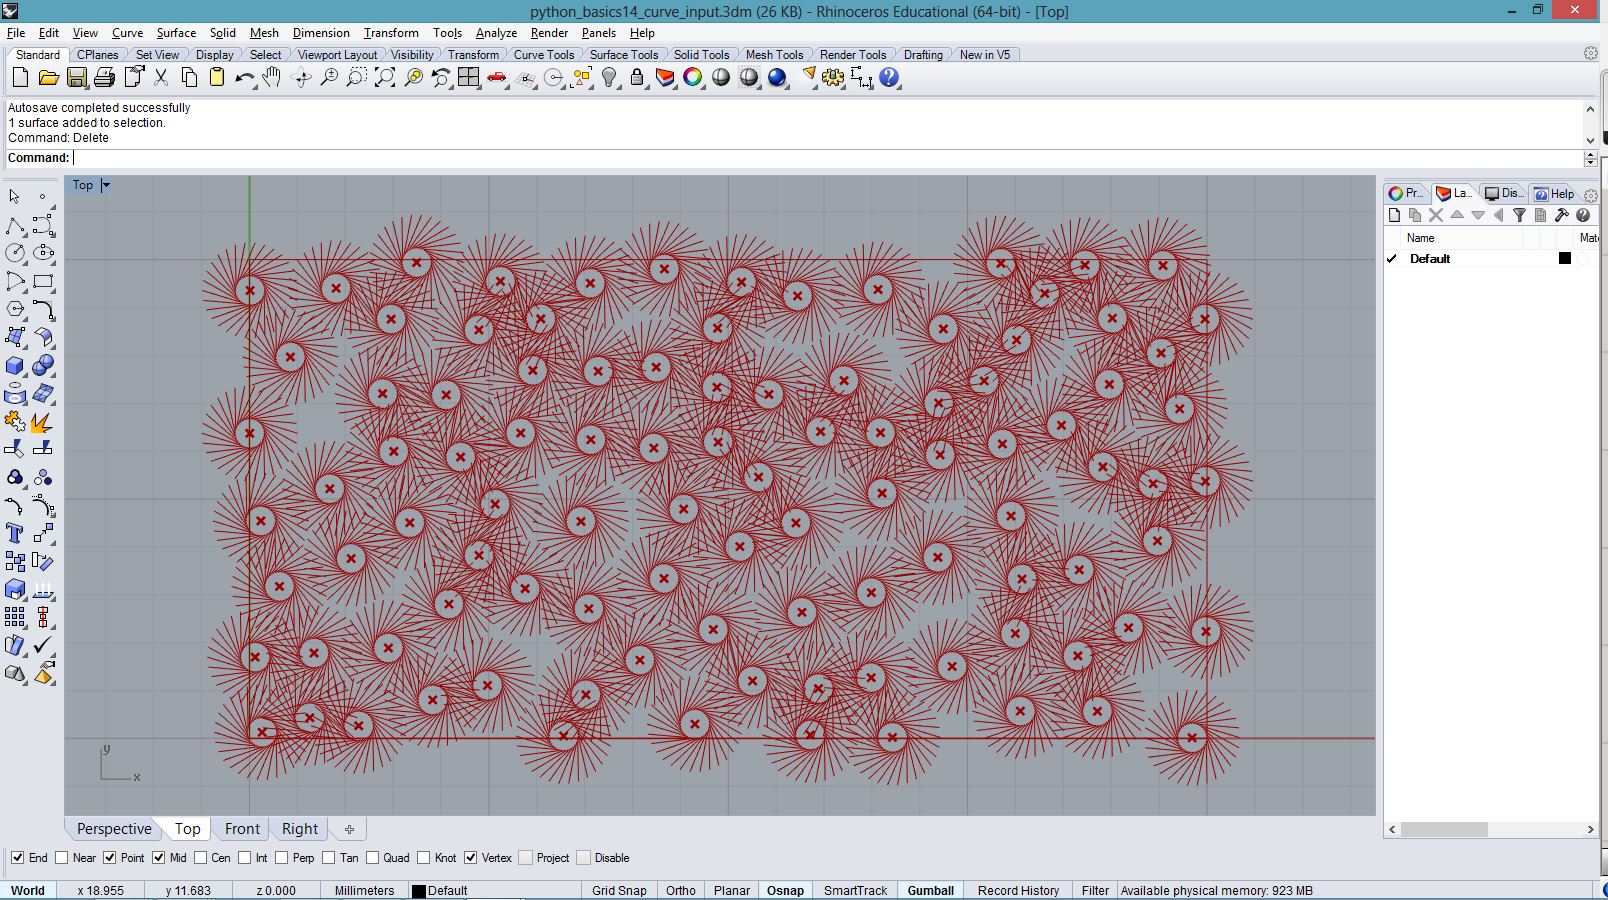Choose the Text object tool

tap(15, 534)
